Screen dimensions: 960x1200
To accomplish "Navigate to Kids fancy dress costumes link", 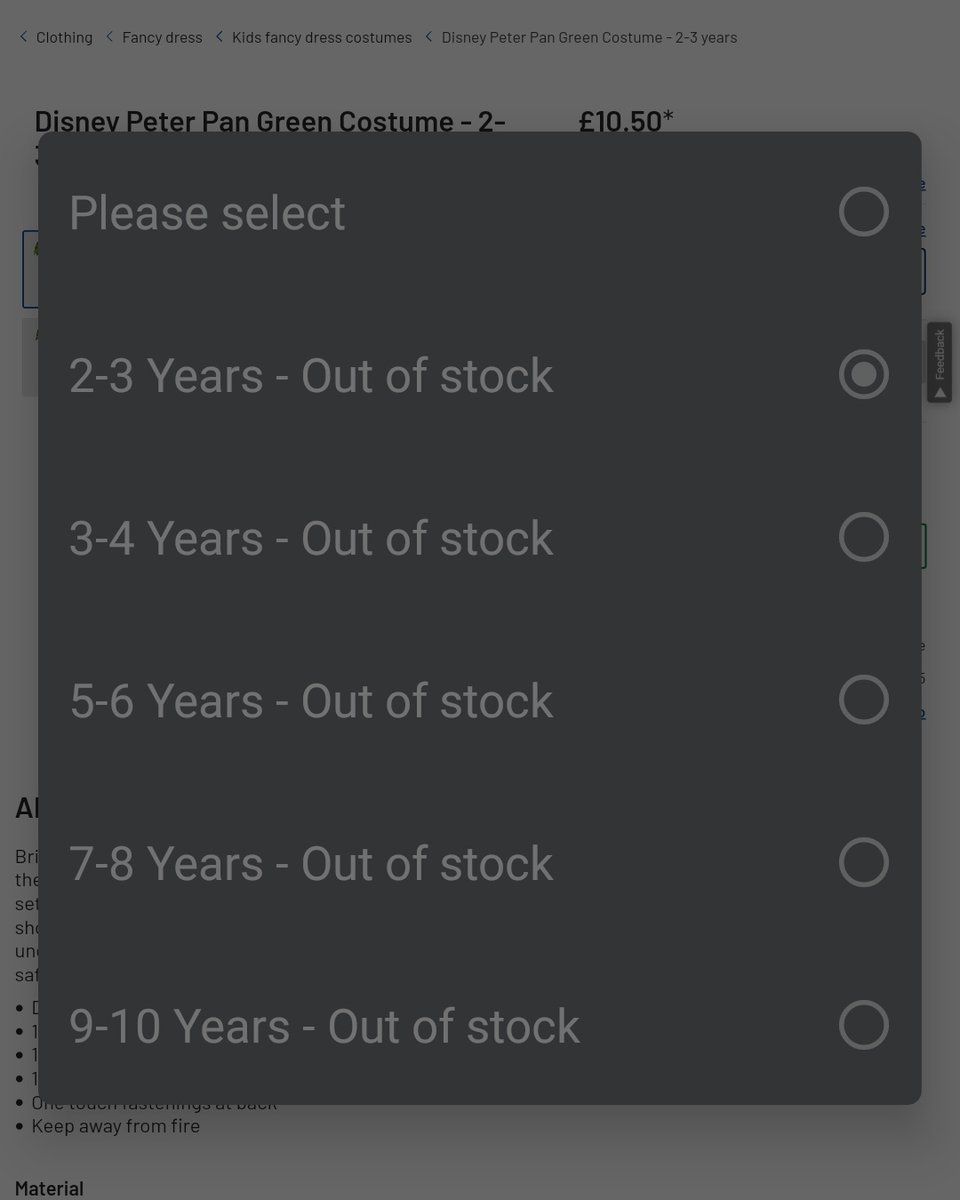I will click(x=322, y=37).
